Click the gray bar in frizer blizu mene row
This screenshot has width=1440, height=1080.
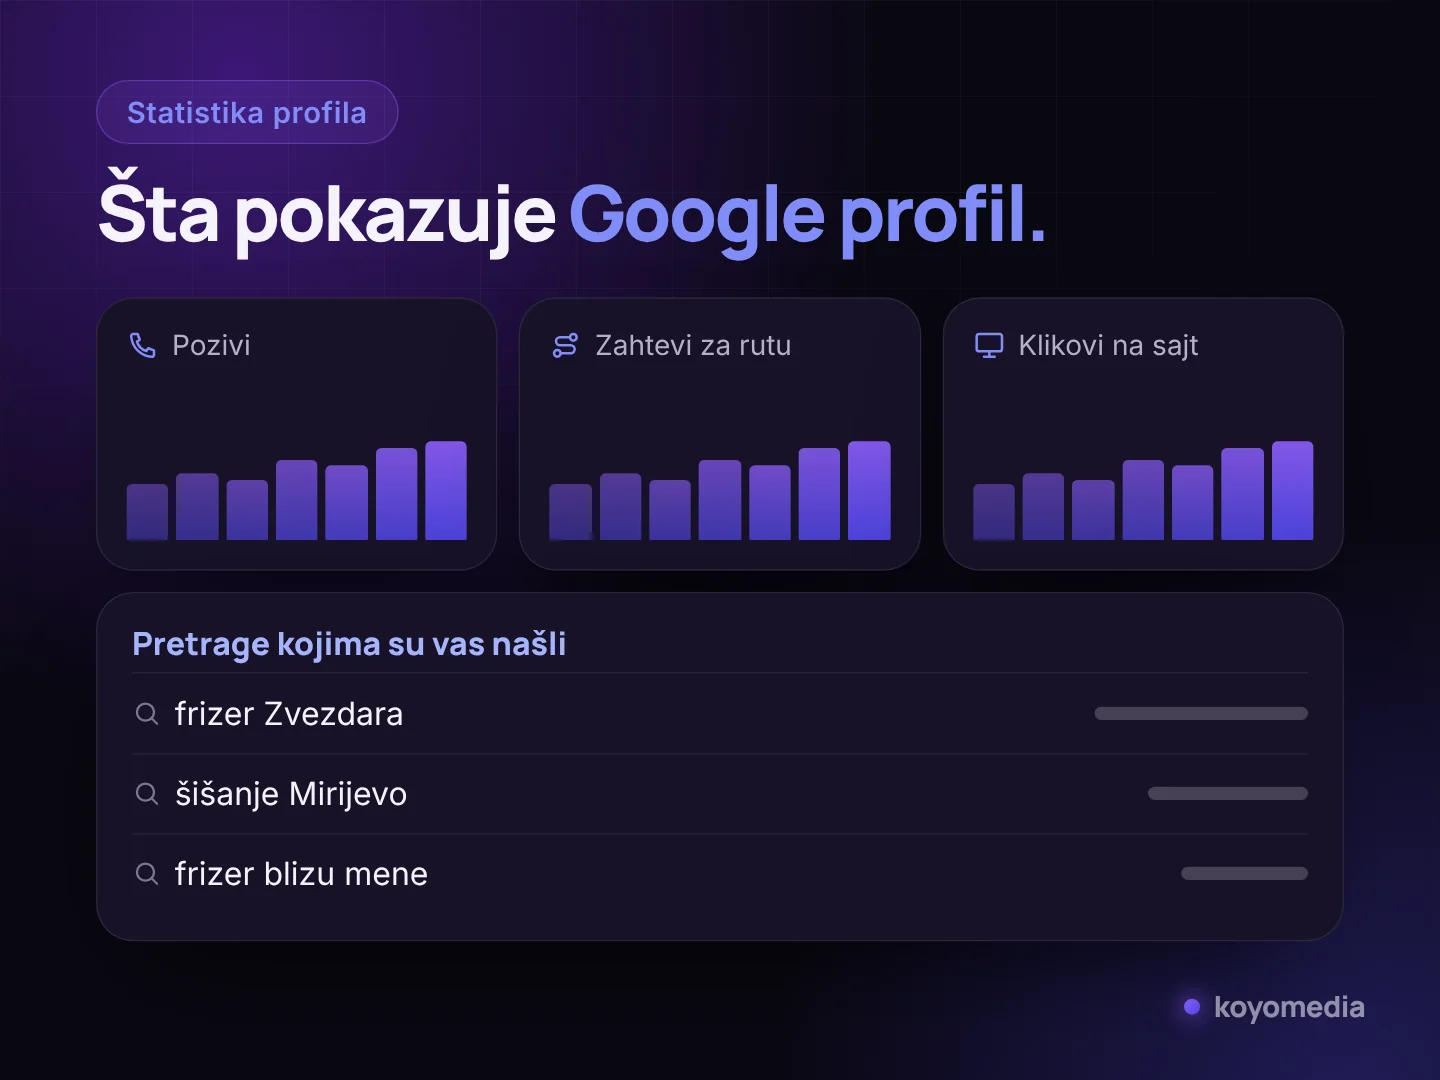click(1244, 874)
